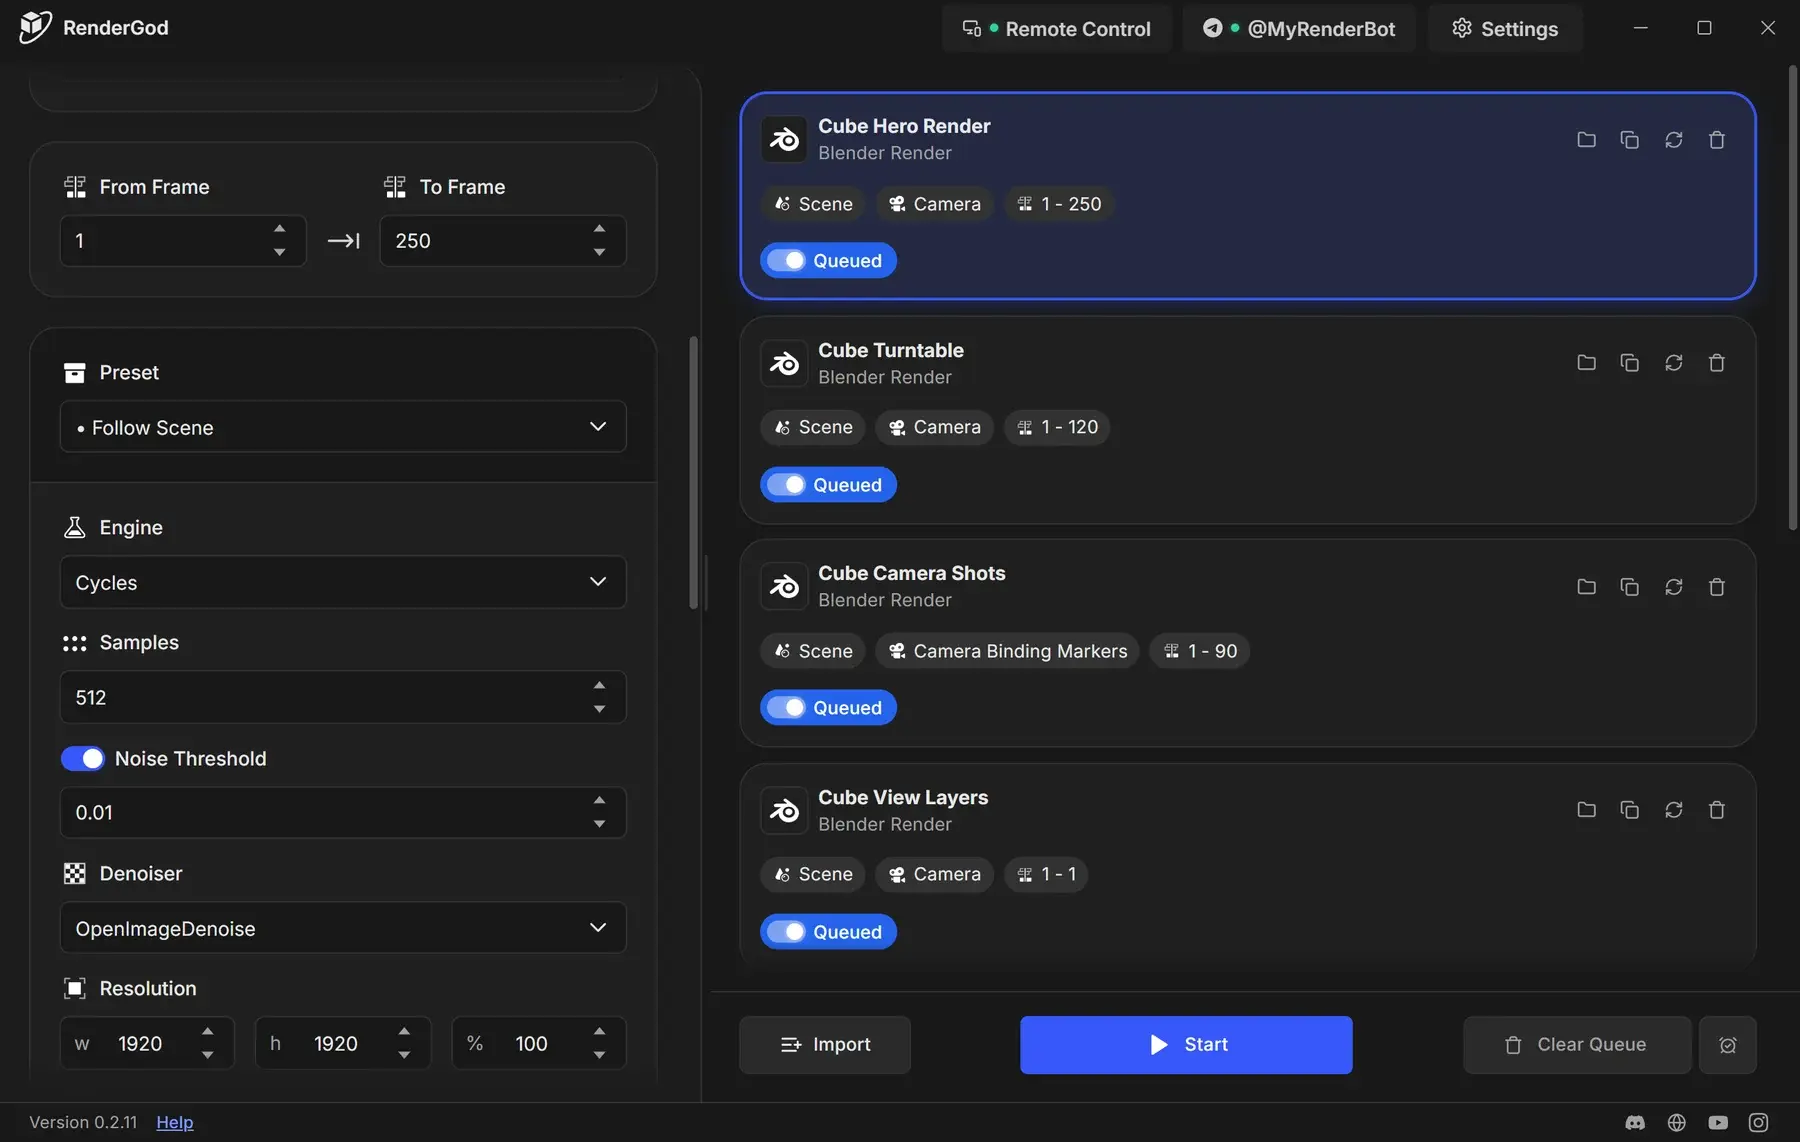Select the Cube View Layers job title

click(903, 797)
